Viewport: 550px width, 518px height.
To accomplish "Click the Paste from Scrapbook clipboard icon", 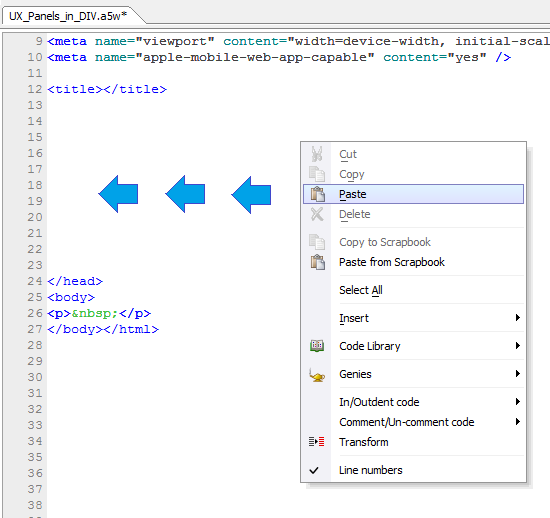I will point(317,262).
